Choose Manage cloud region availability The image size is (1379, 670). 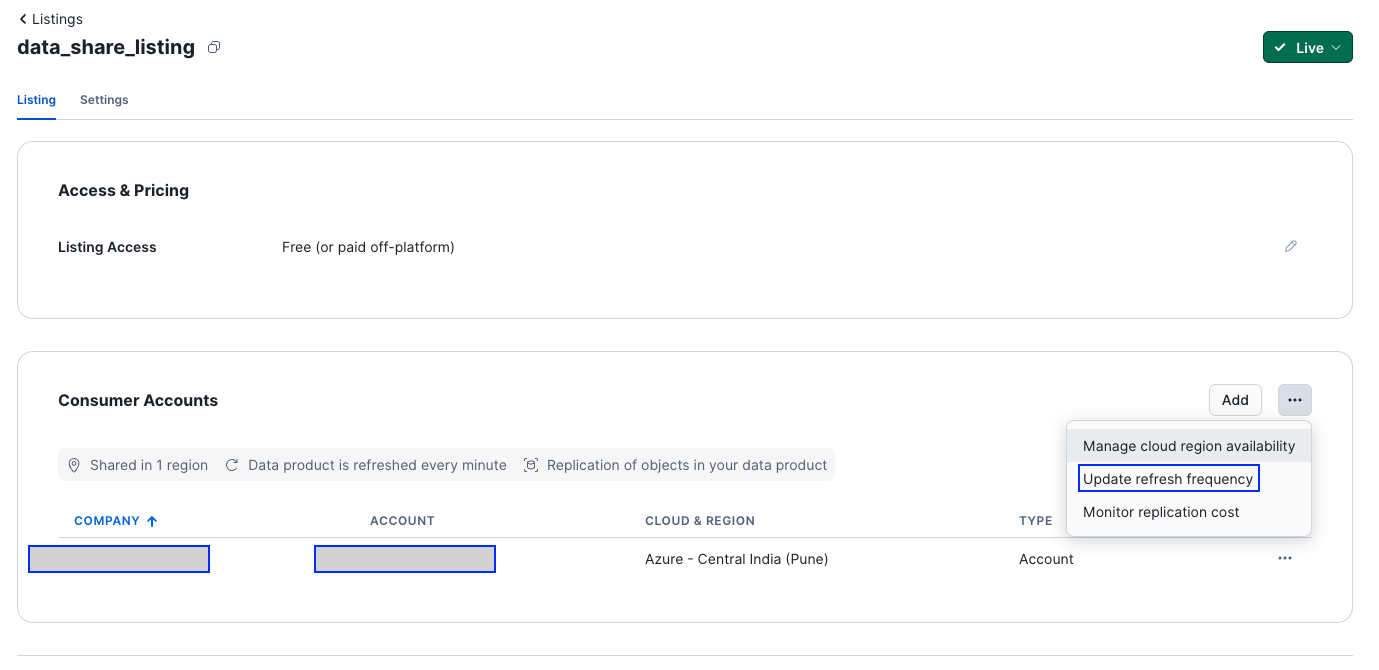click(1188, 445)
